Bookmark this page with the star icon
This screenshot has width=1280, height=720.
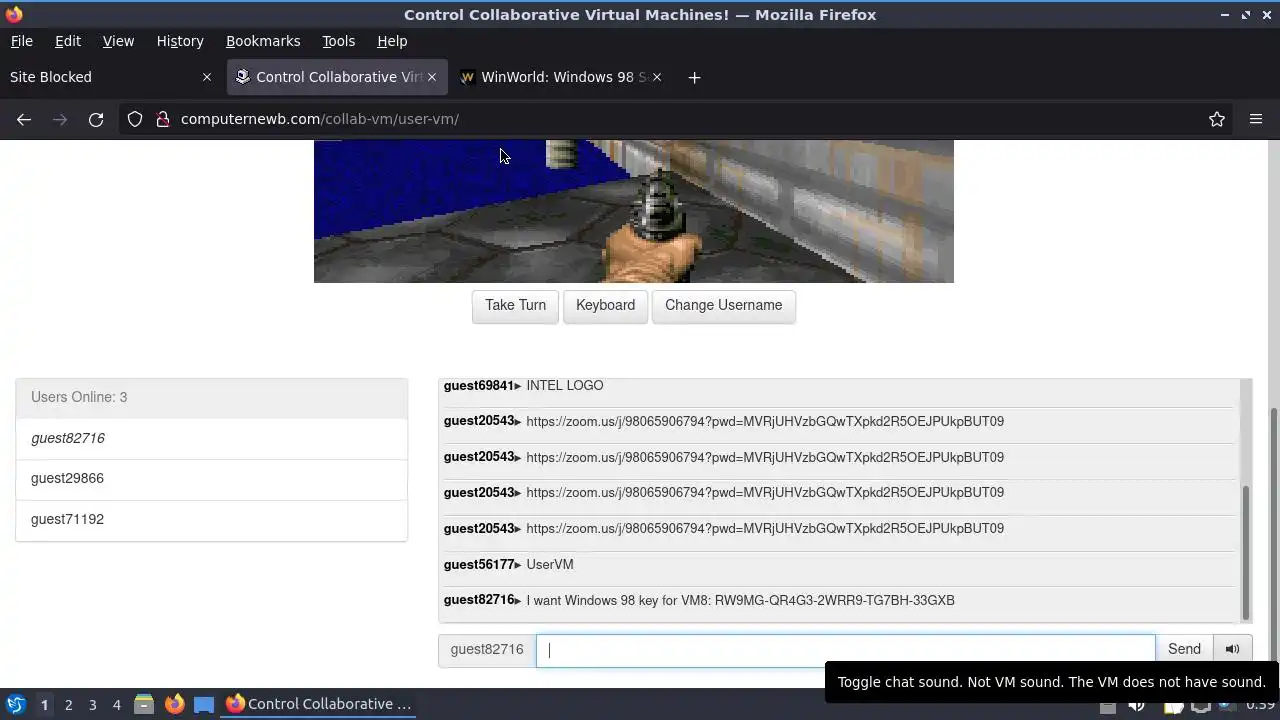pos(1217,119)
